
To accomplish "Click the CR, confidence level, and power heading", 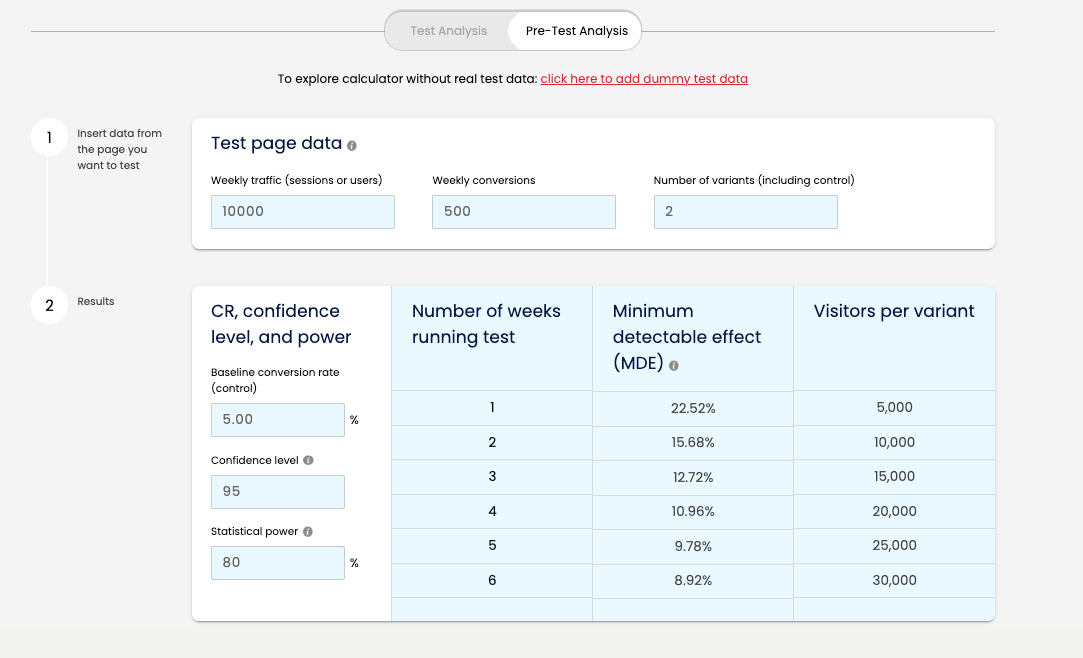I will point(281,324).
